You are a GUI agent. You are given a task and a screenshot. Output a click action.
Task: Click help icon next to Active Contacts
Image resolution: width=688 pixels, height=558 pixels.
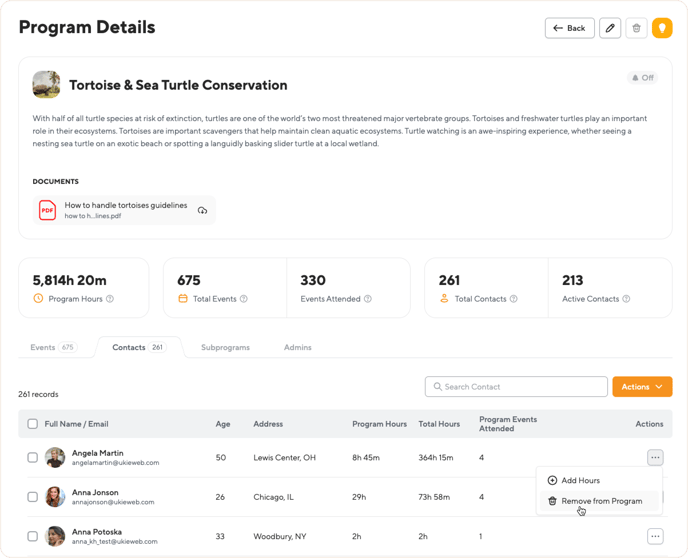pyautogui.click(x=626, y=299)
